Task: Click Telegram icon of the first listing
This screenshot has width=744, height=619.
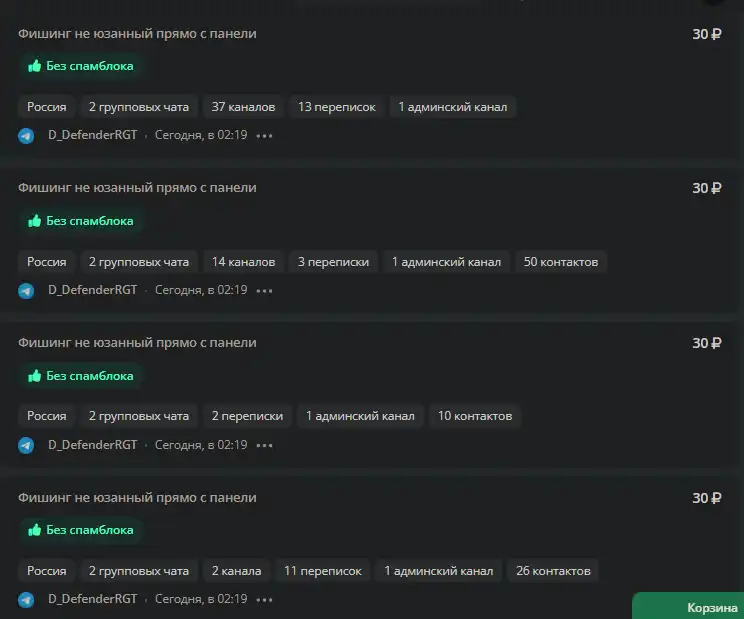Action: tap(26, 136)
